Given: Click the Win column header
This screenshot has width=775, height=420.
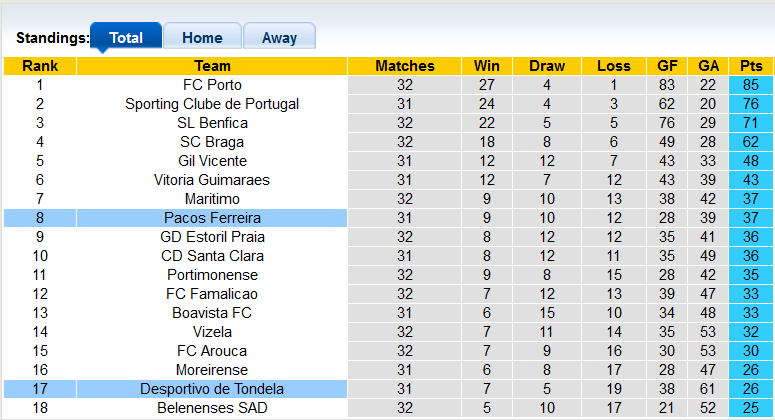Looking at the screenshot, I should click(488, 66).
